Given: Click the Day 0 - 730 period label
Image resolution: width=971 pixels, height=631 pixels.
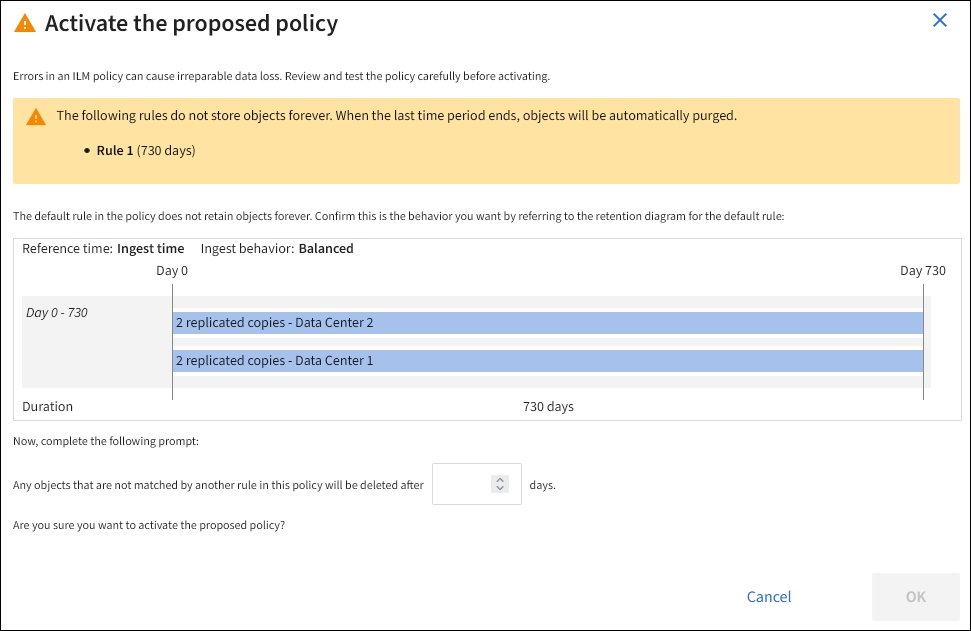Looking at the screenshot, I should point(57,313).
